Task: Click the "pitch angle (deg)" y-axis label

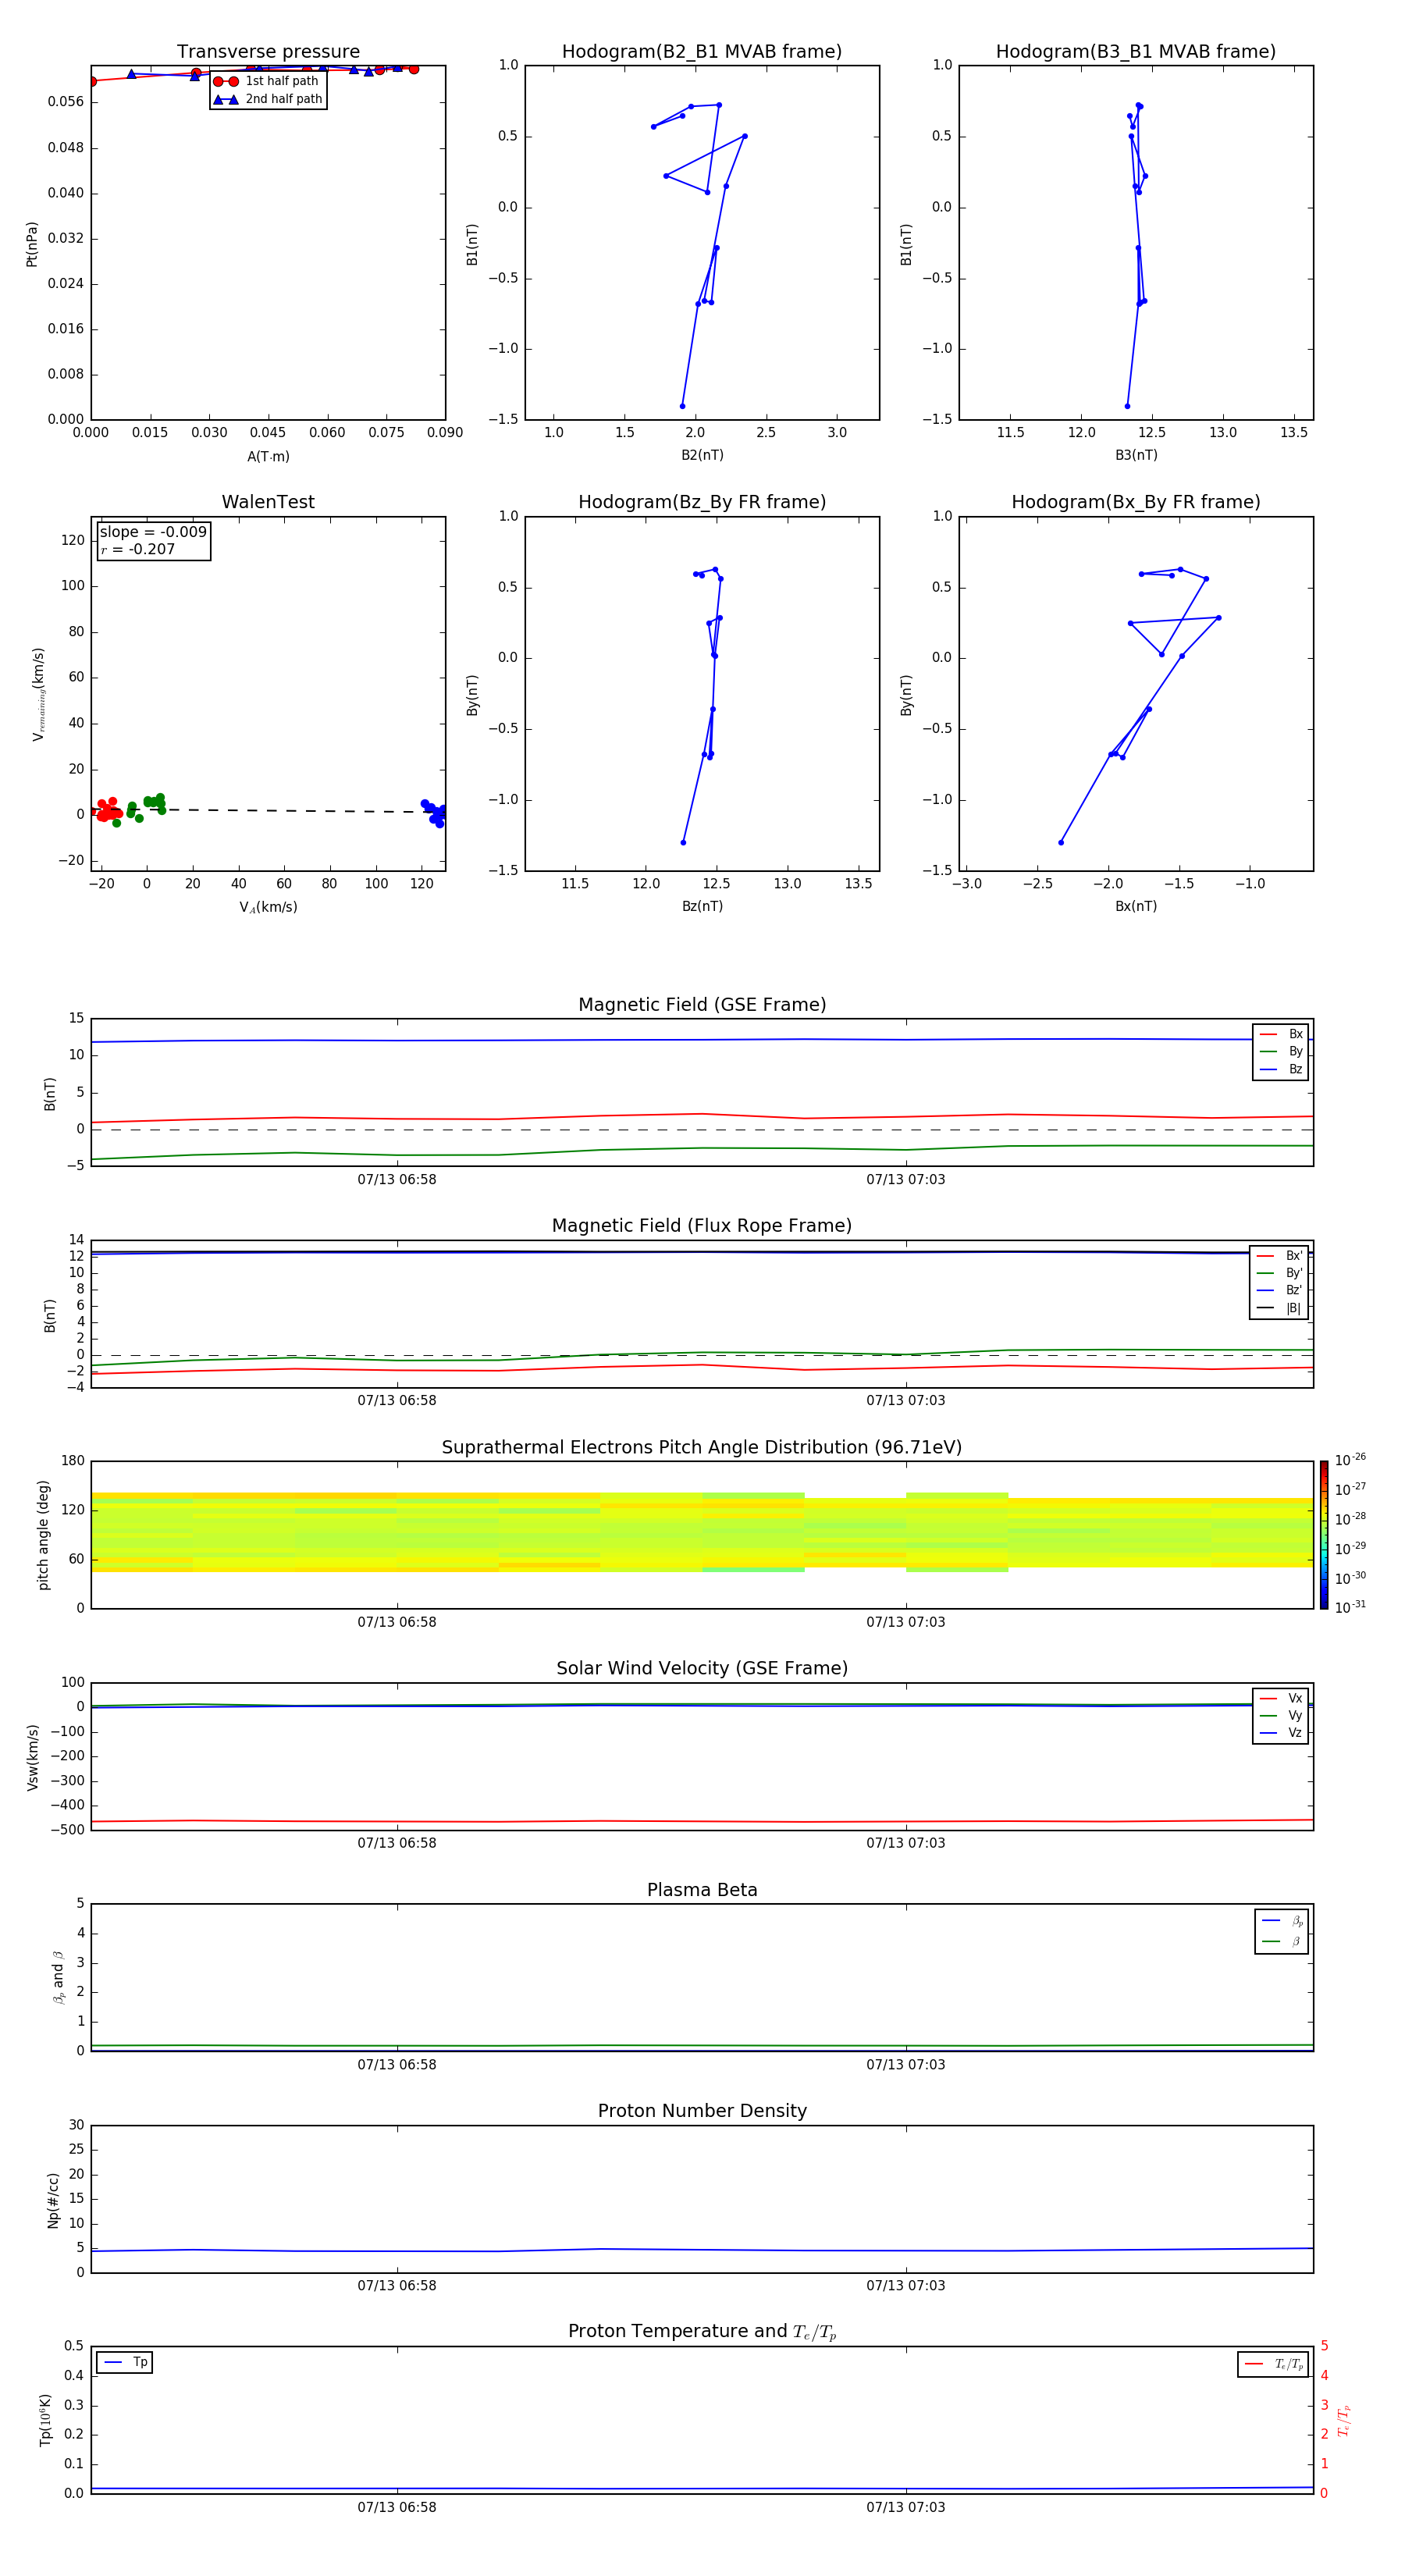Action: [x=43, y=1535]
